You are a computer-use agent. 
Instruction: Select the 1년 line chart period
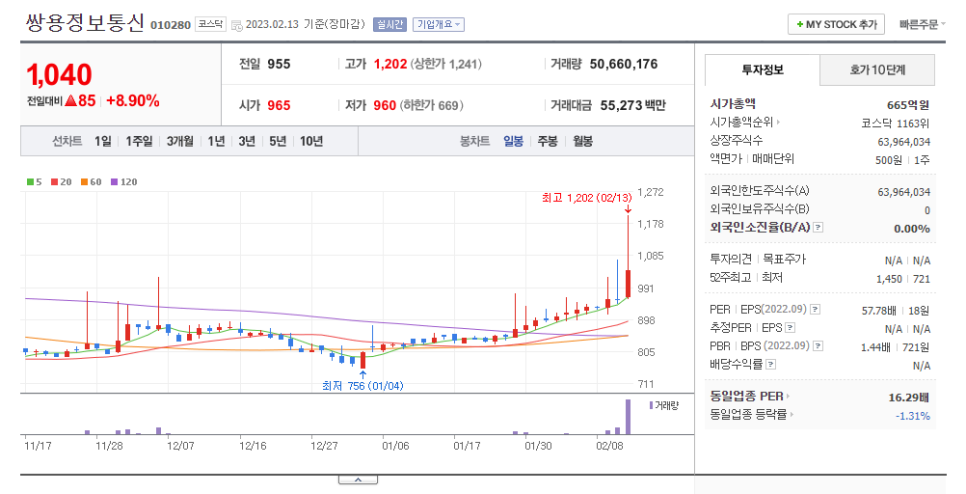(x=216, y=141)
